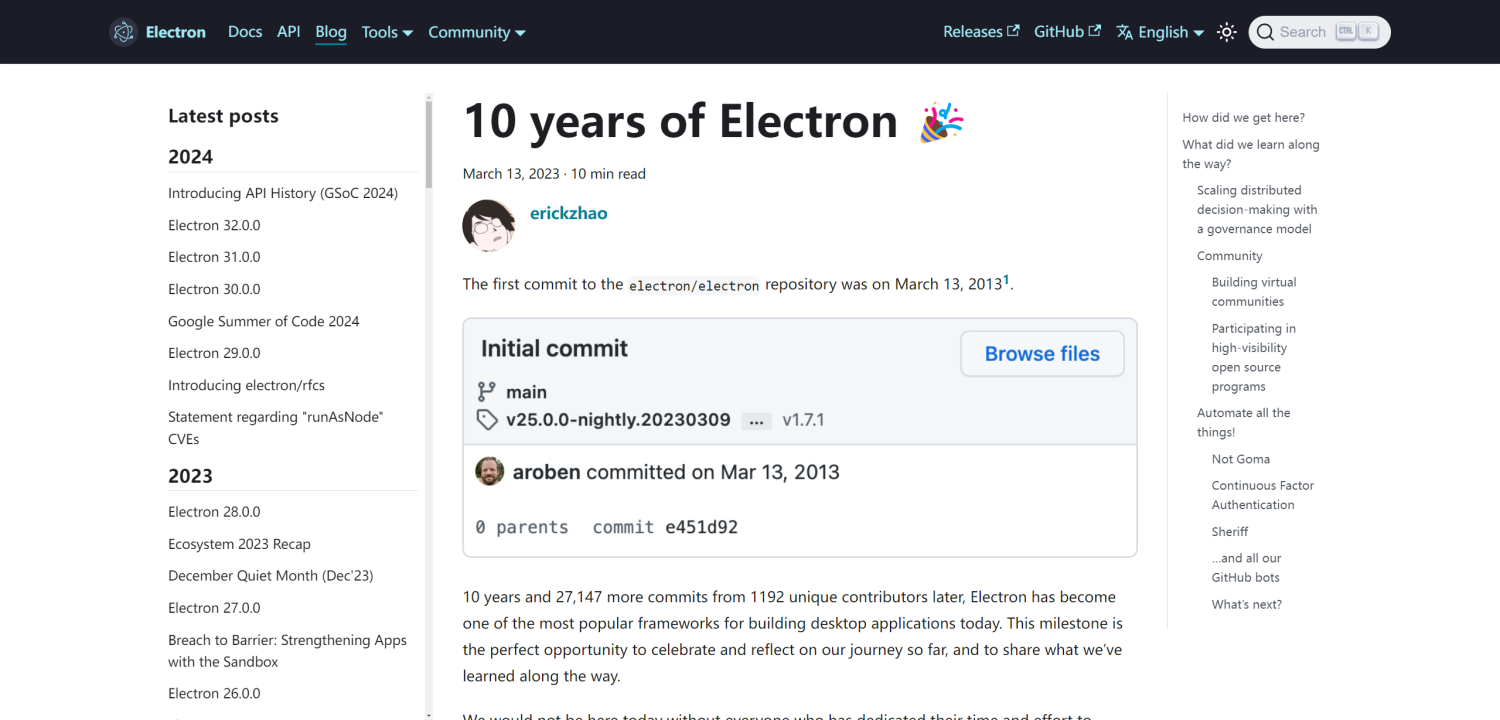The image size is (1500, 720).
Task: Click the GitHub external-link icon
Action: click(1094, 30)
